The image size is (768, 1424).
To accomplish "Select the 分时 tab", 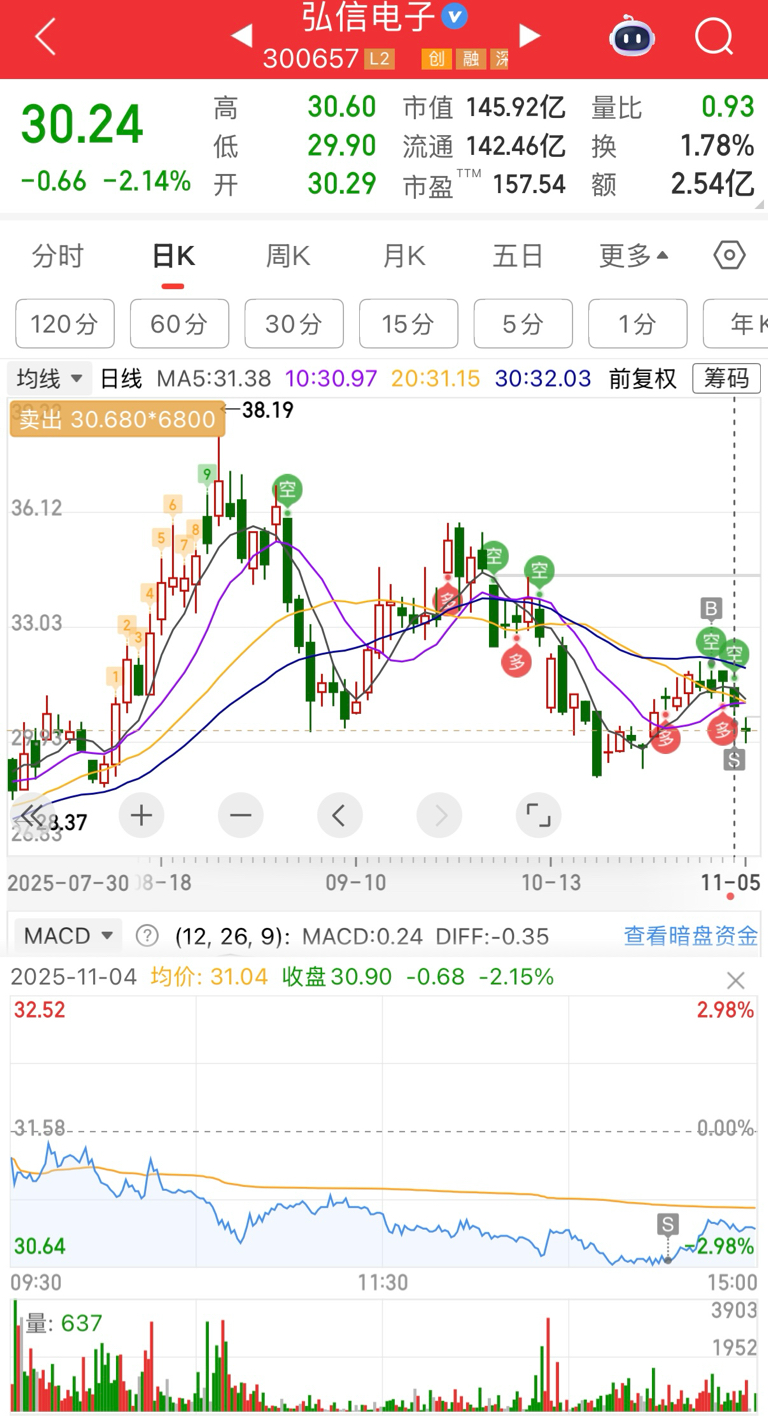I will pos(57,256).
